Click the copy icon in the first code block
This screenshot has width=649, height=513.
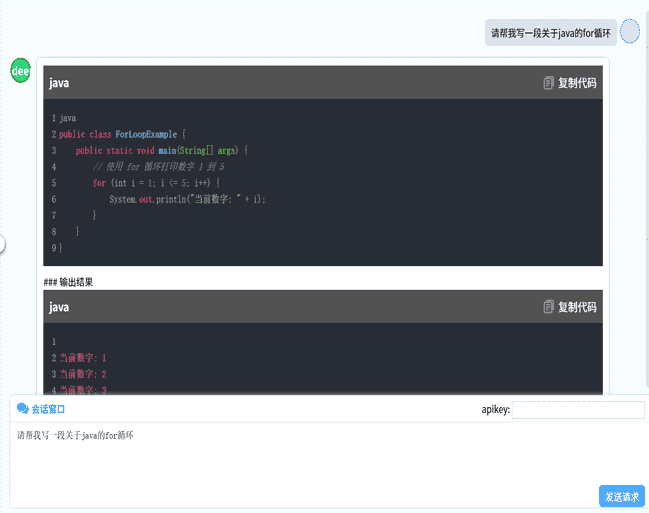[x=548, y=83]
